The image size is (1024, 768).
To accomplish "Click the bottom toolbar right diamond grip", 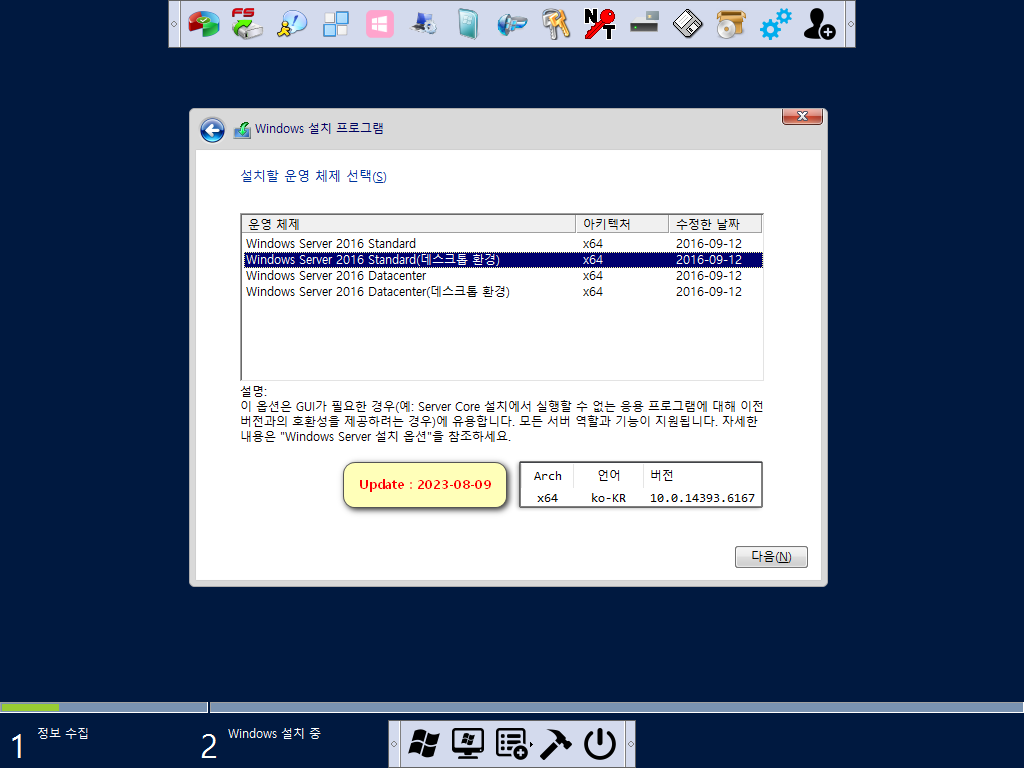I will pyautogui.click(x=630, y=744).
